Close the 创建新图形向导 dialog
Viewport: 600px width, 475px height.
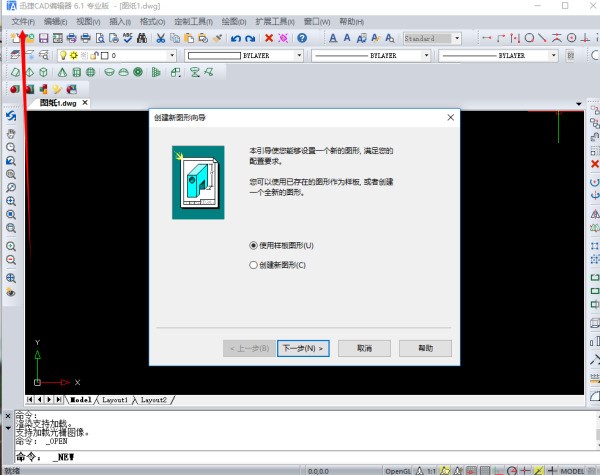click(451, 117)
